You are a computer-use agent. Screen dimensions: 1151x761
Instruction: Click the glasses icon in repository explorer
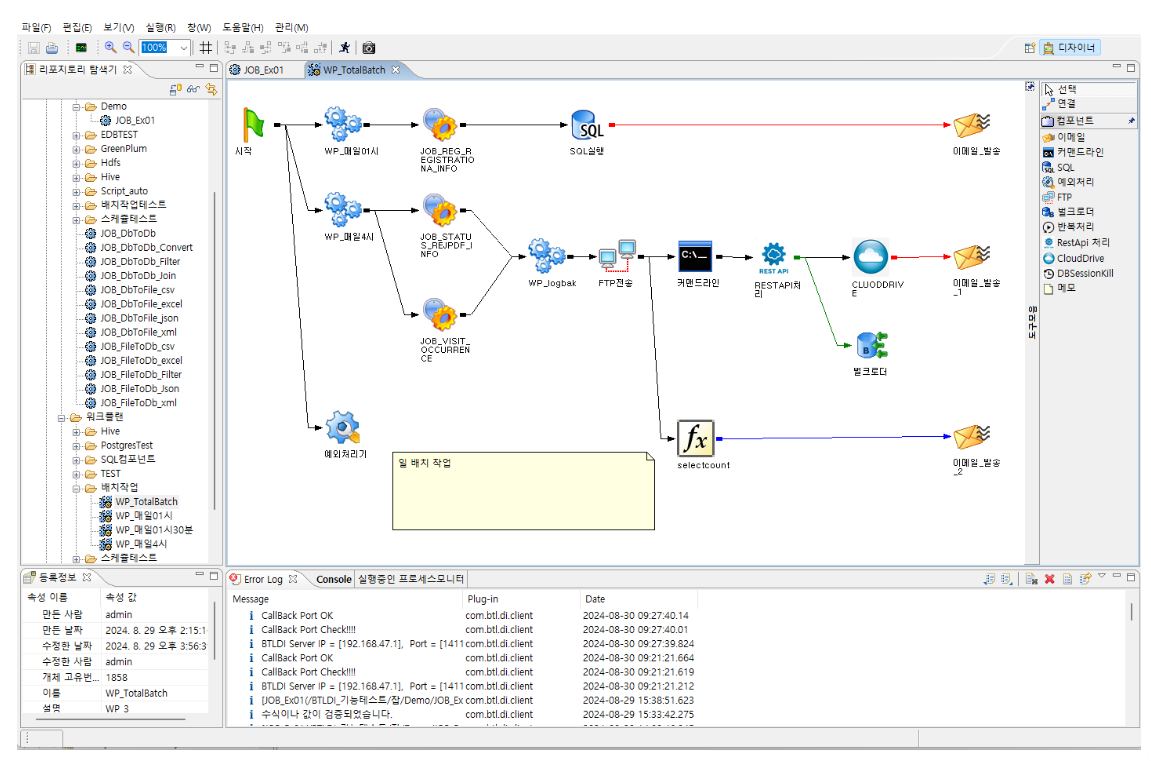(193, 89)
